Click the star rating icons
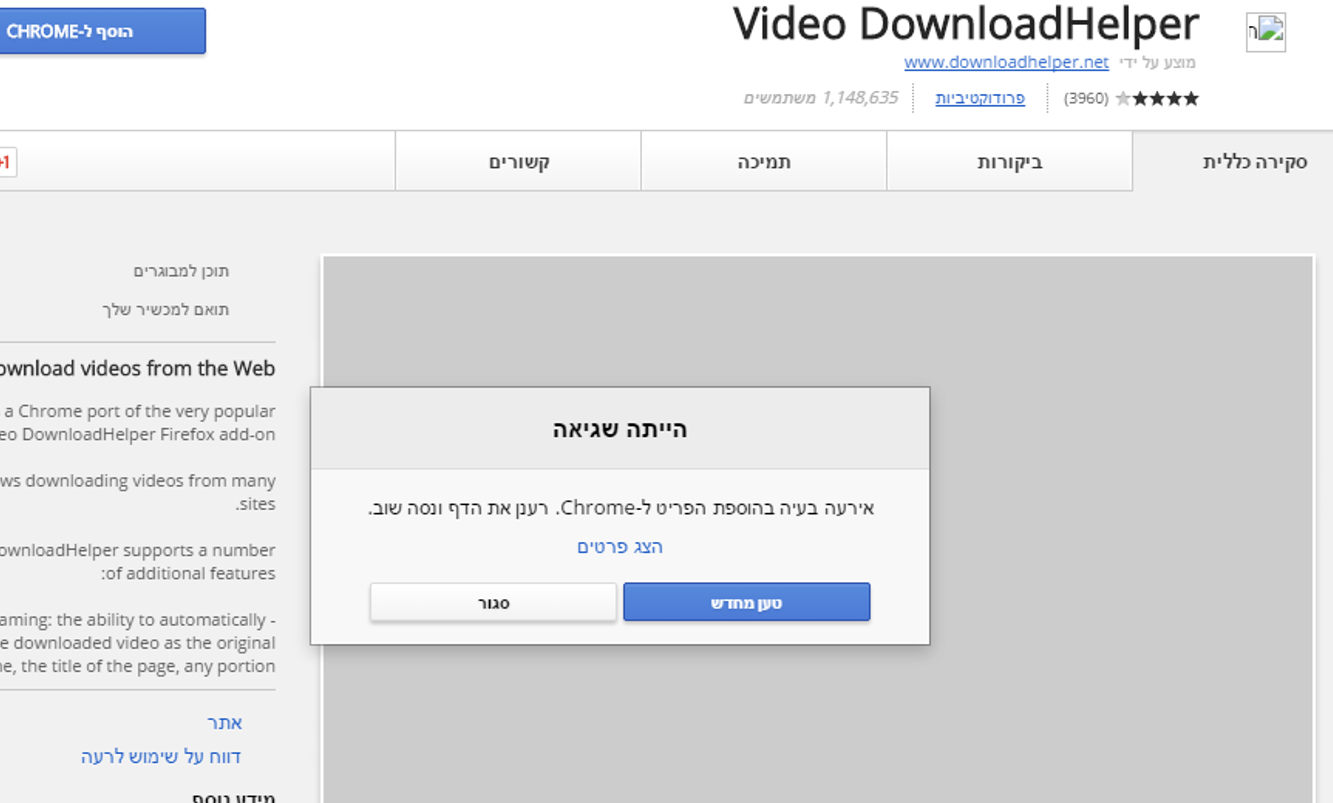 [1157, 98]
